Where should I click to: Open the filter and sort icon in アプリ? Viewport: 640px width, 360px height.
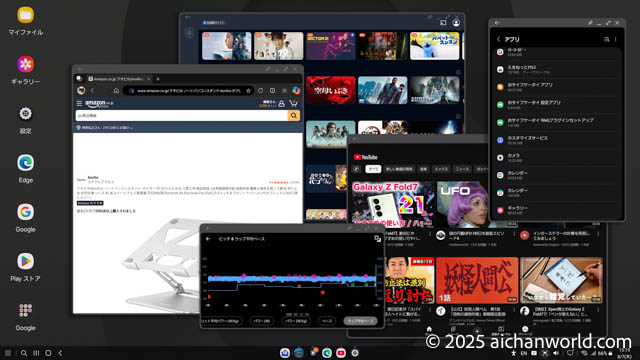click(606, 39)
